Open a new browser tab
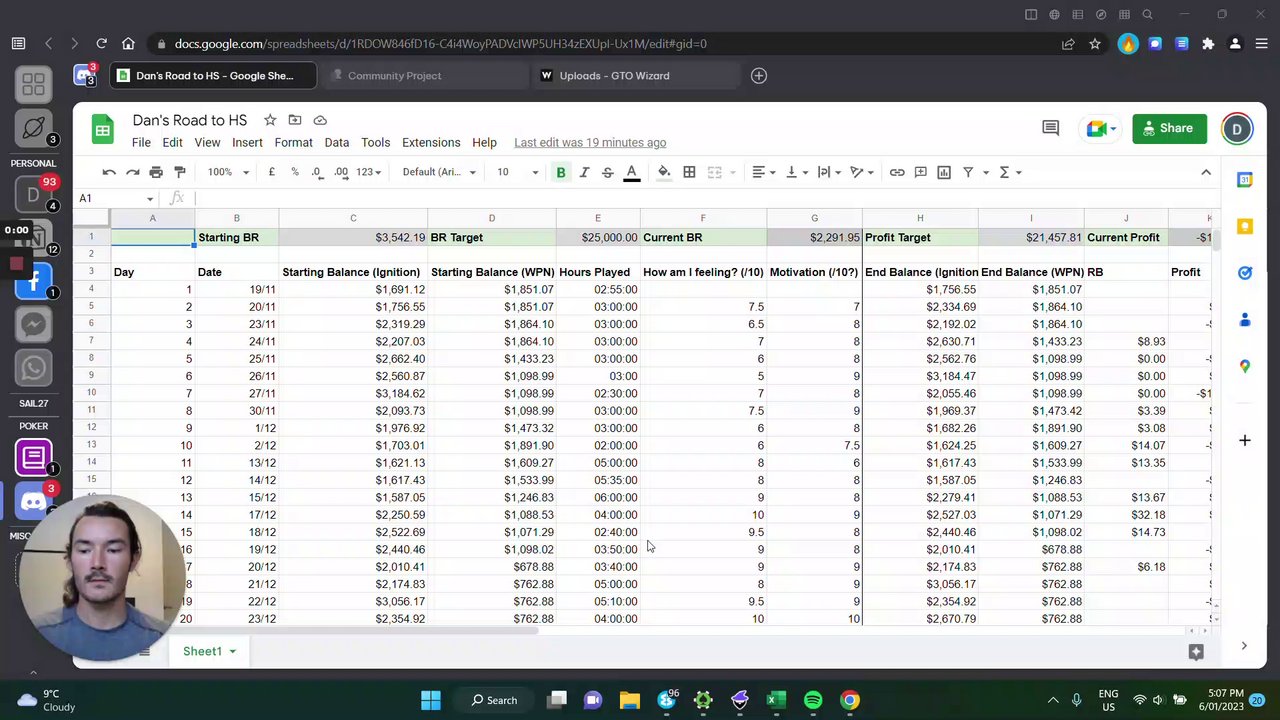This screenshot has height=720, width=1280. point(759,75)
